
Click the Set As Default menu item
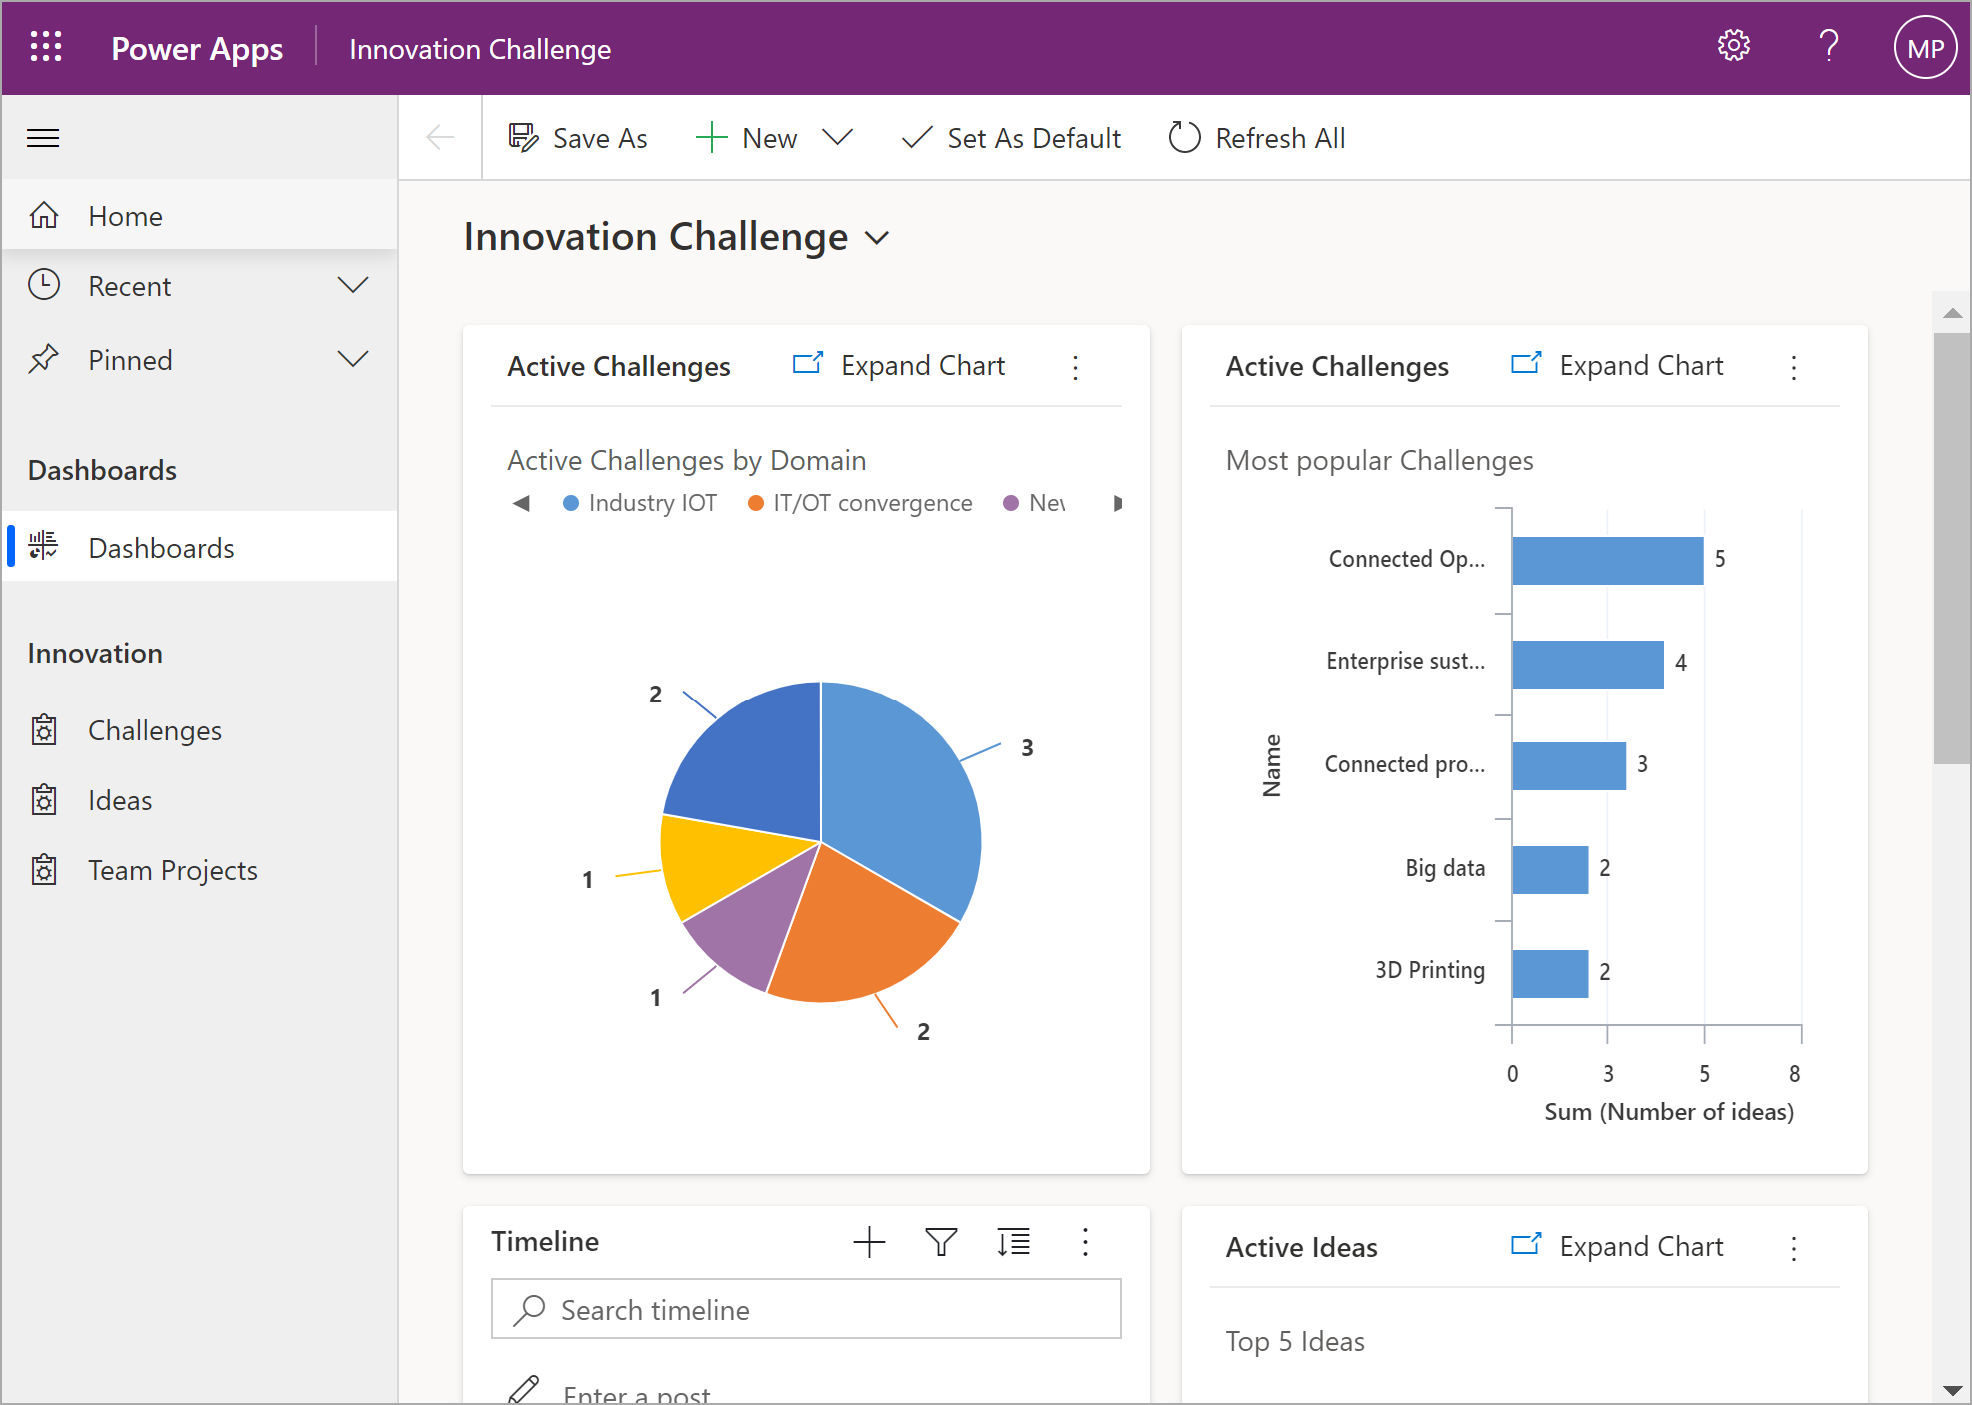[1011, 138]
